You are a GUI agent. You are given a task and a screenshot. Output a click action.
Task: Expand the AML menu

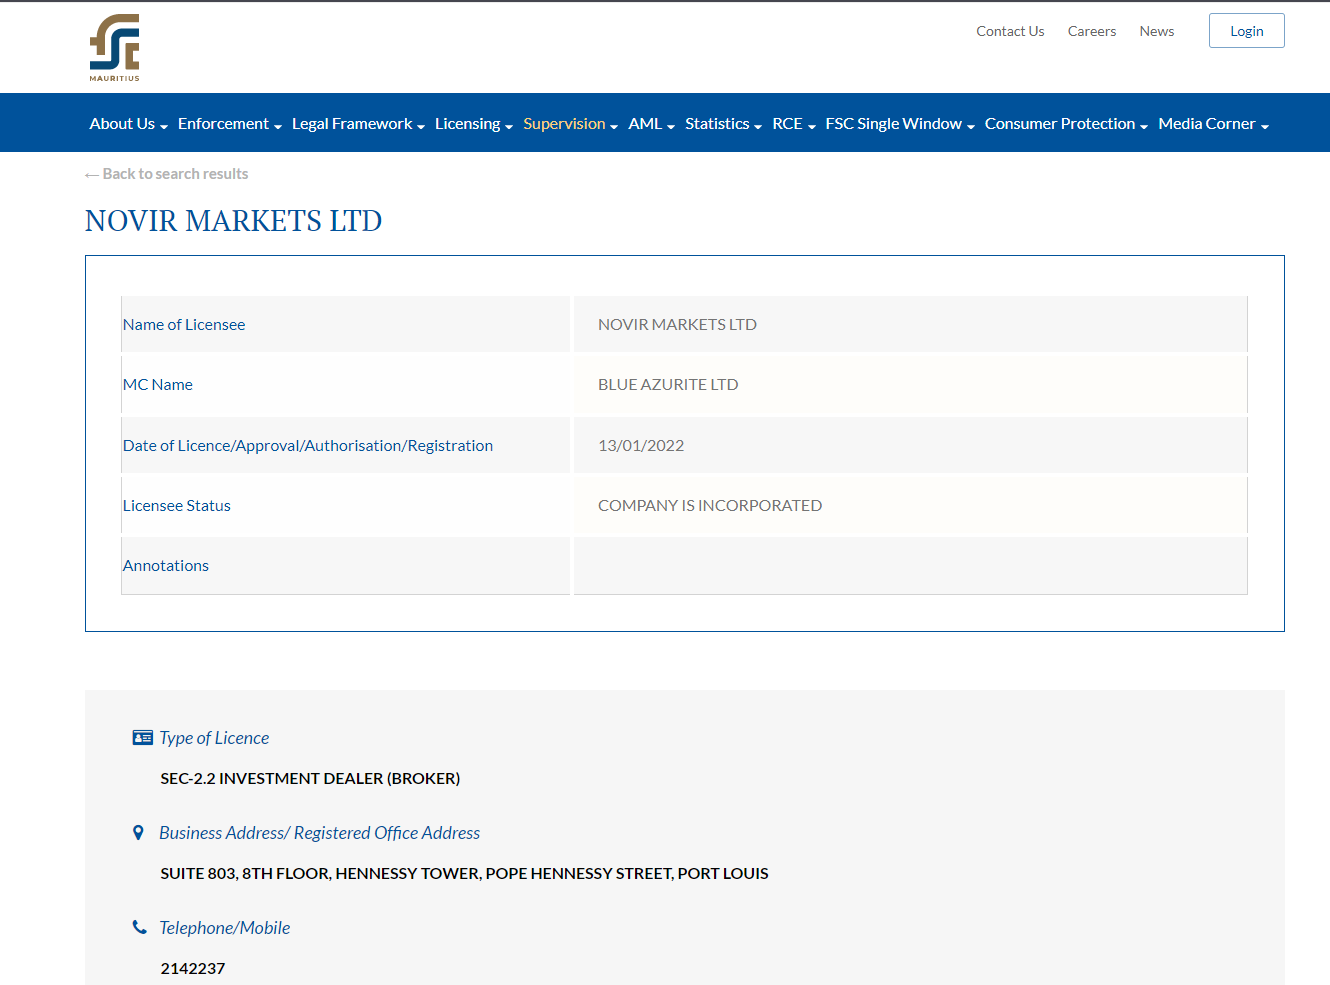[x=651, y=124]
